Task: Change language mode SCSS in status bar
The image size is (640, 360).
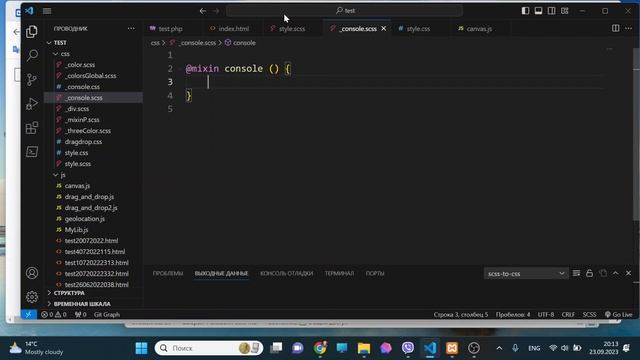Action: tap(589, 315)
